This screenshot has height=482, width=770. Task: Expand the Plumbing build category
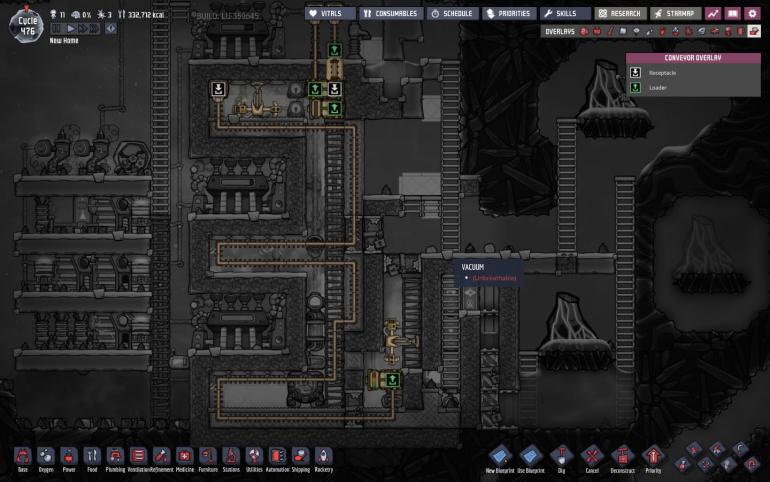pyautogui.click(x=115, y=456)
